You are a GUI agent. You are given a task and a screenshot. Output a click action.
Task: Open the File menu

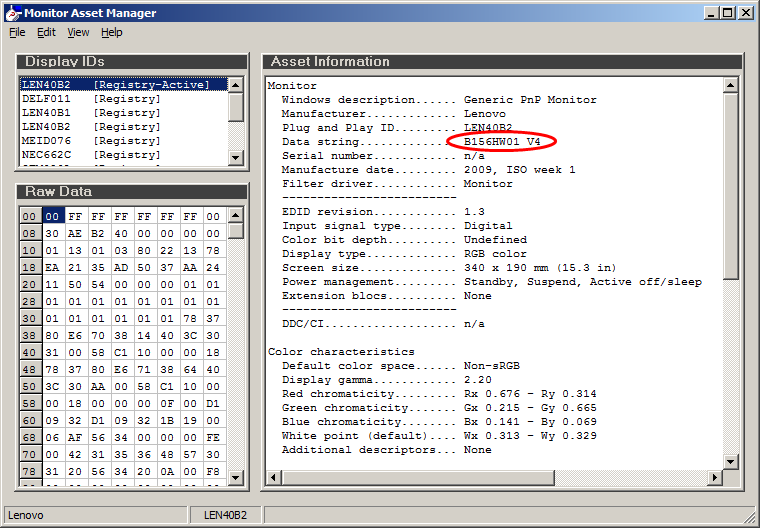tap(17, 32)
